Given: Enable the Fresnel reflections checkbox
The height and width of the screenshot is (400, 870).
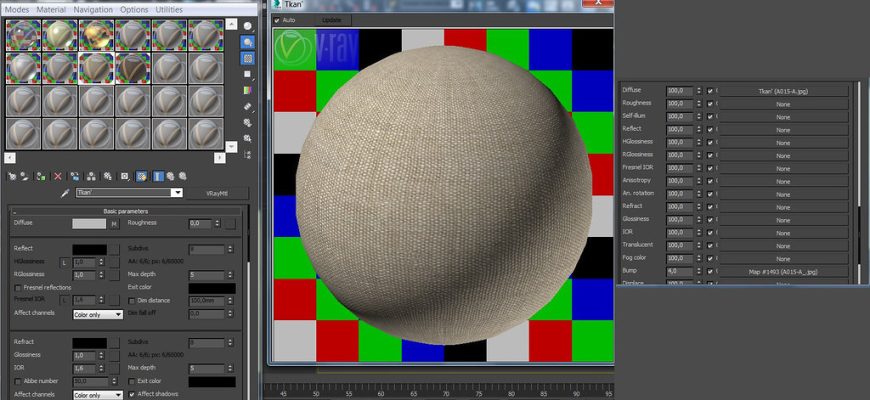Looking at the screenshot, I should pyautogui.click(x=18, y=288).
